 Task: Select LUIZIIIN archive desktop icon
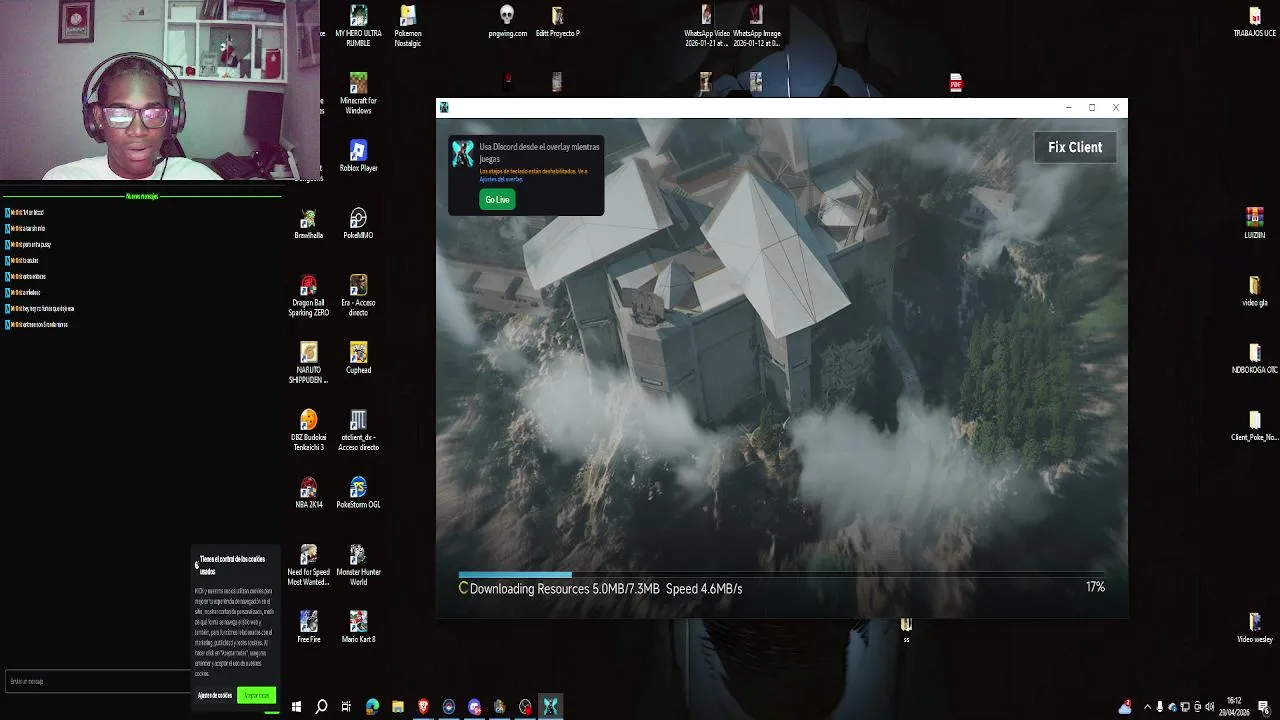point(1254,223)
